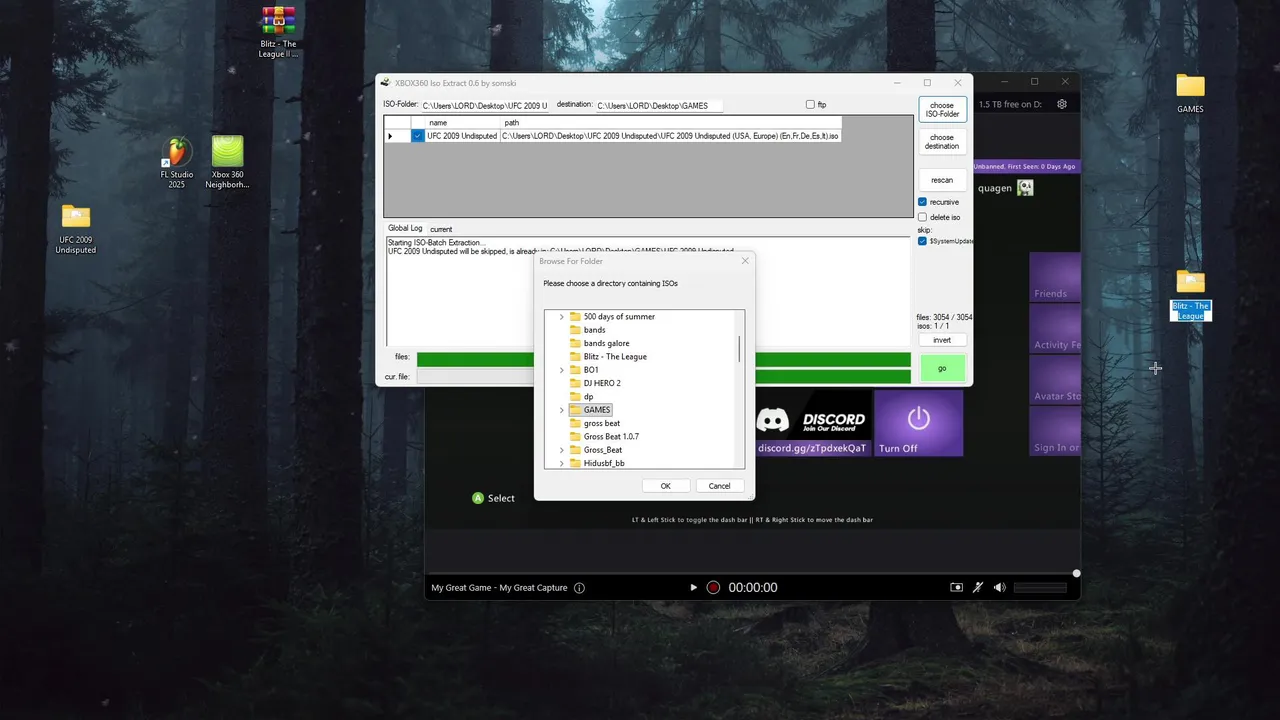Click the DJ HERO 2 folder icon

575,383
